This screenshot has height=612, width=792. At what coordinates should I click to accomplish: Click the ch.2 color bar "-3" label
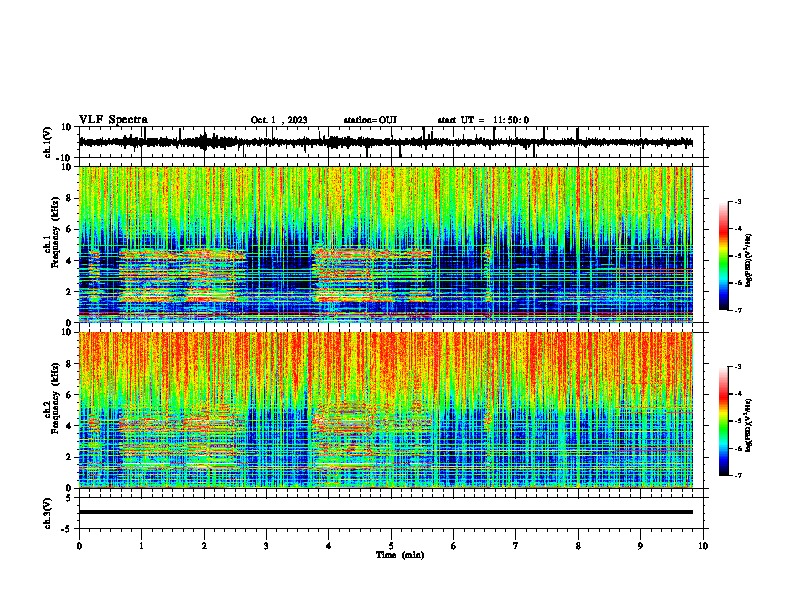[738, 367]
